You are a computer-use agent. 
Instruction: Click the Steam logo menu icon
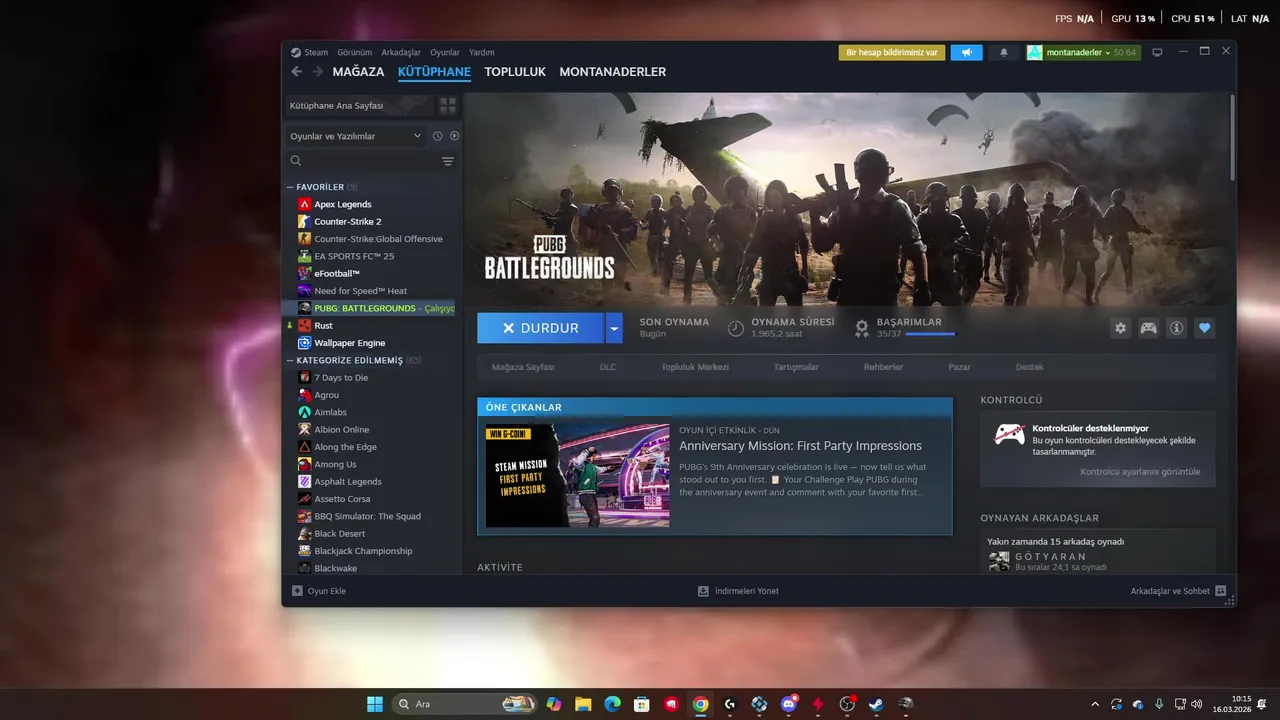click(296, 52)
